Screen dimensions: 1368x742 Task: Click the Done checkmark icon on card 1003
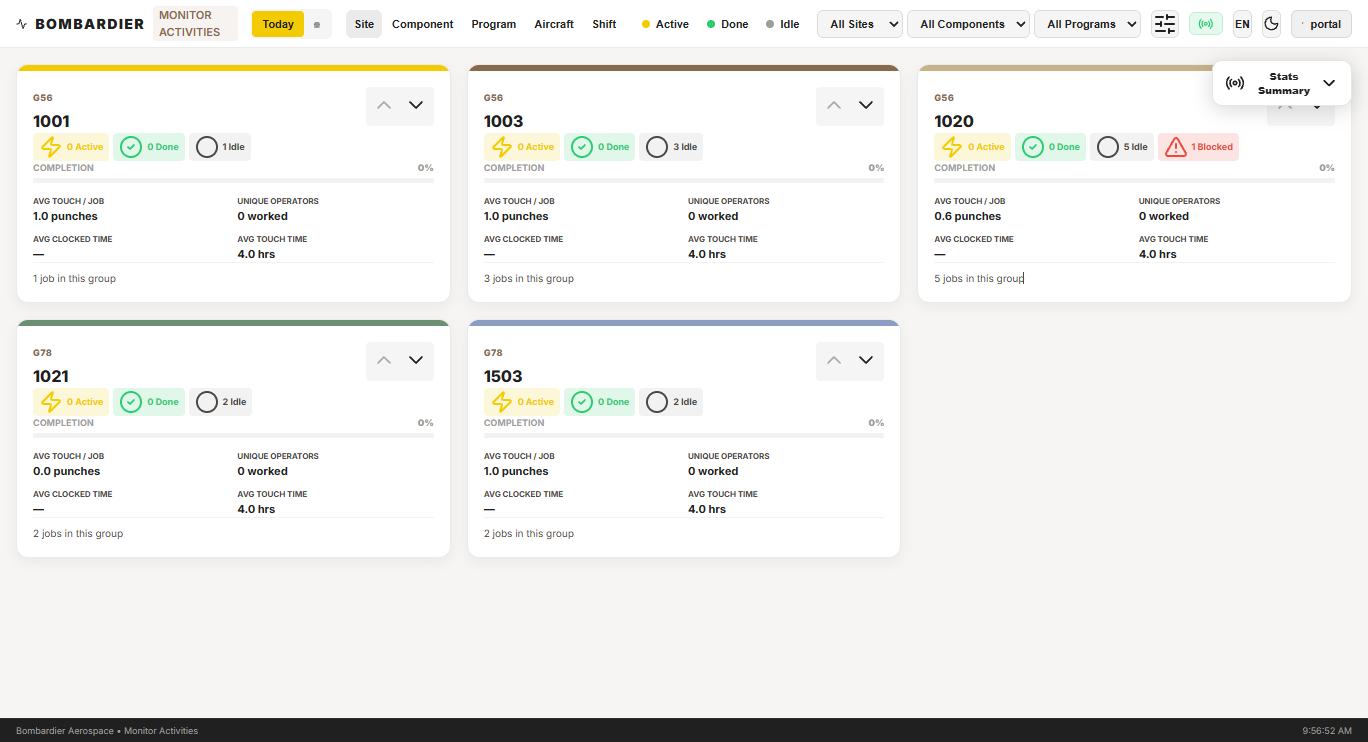point(581,147)
